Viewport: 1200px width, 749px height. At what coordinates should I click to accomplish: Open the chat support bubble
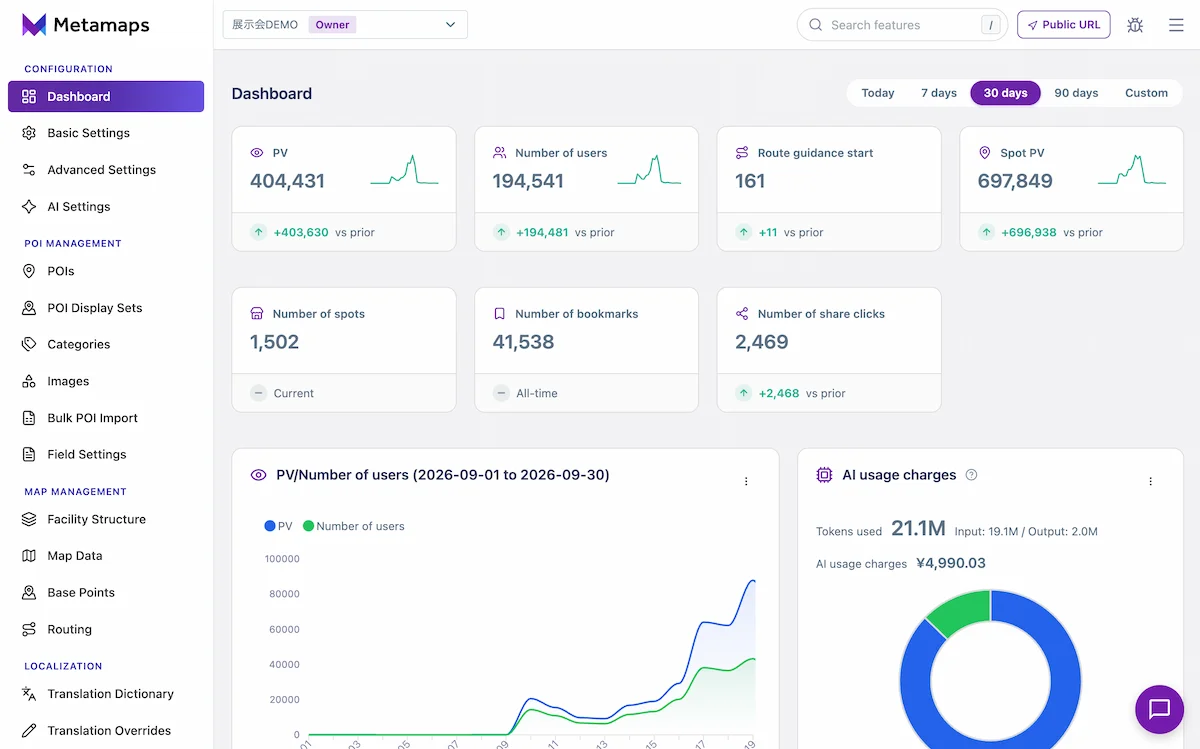tap(1159, 709)
